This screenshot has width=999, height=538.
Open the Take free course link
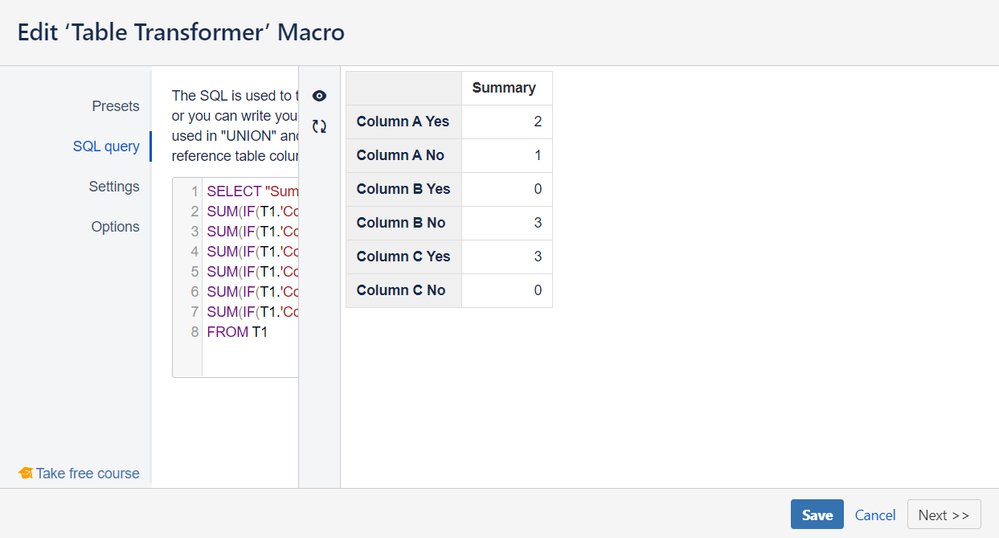[x=88, y=473]
